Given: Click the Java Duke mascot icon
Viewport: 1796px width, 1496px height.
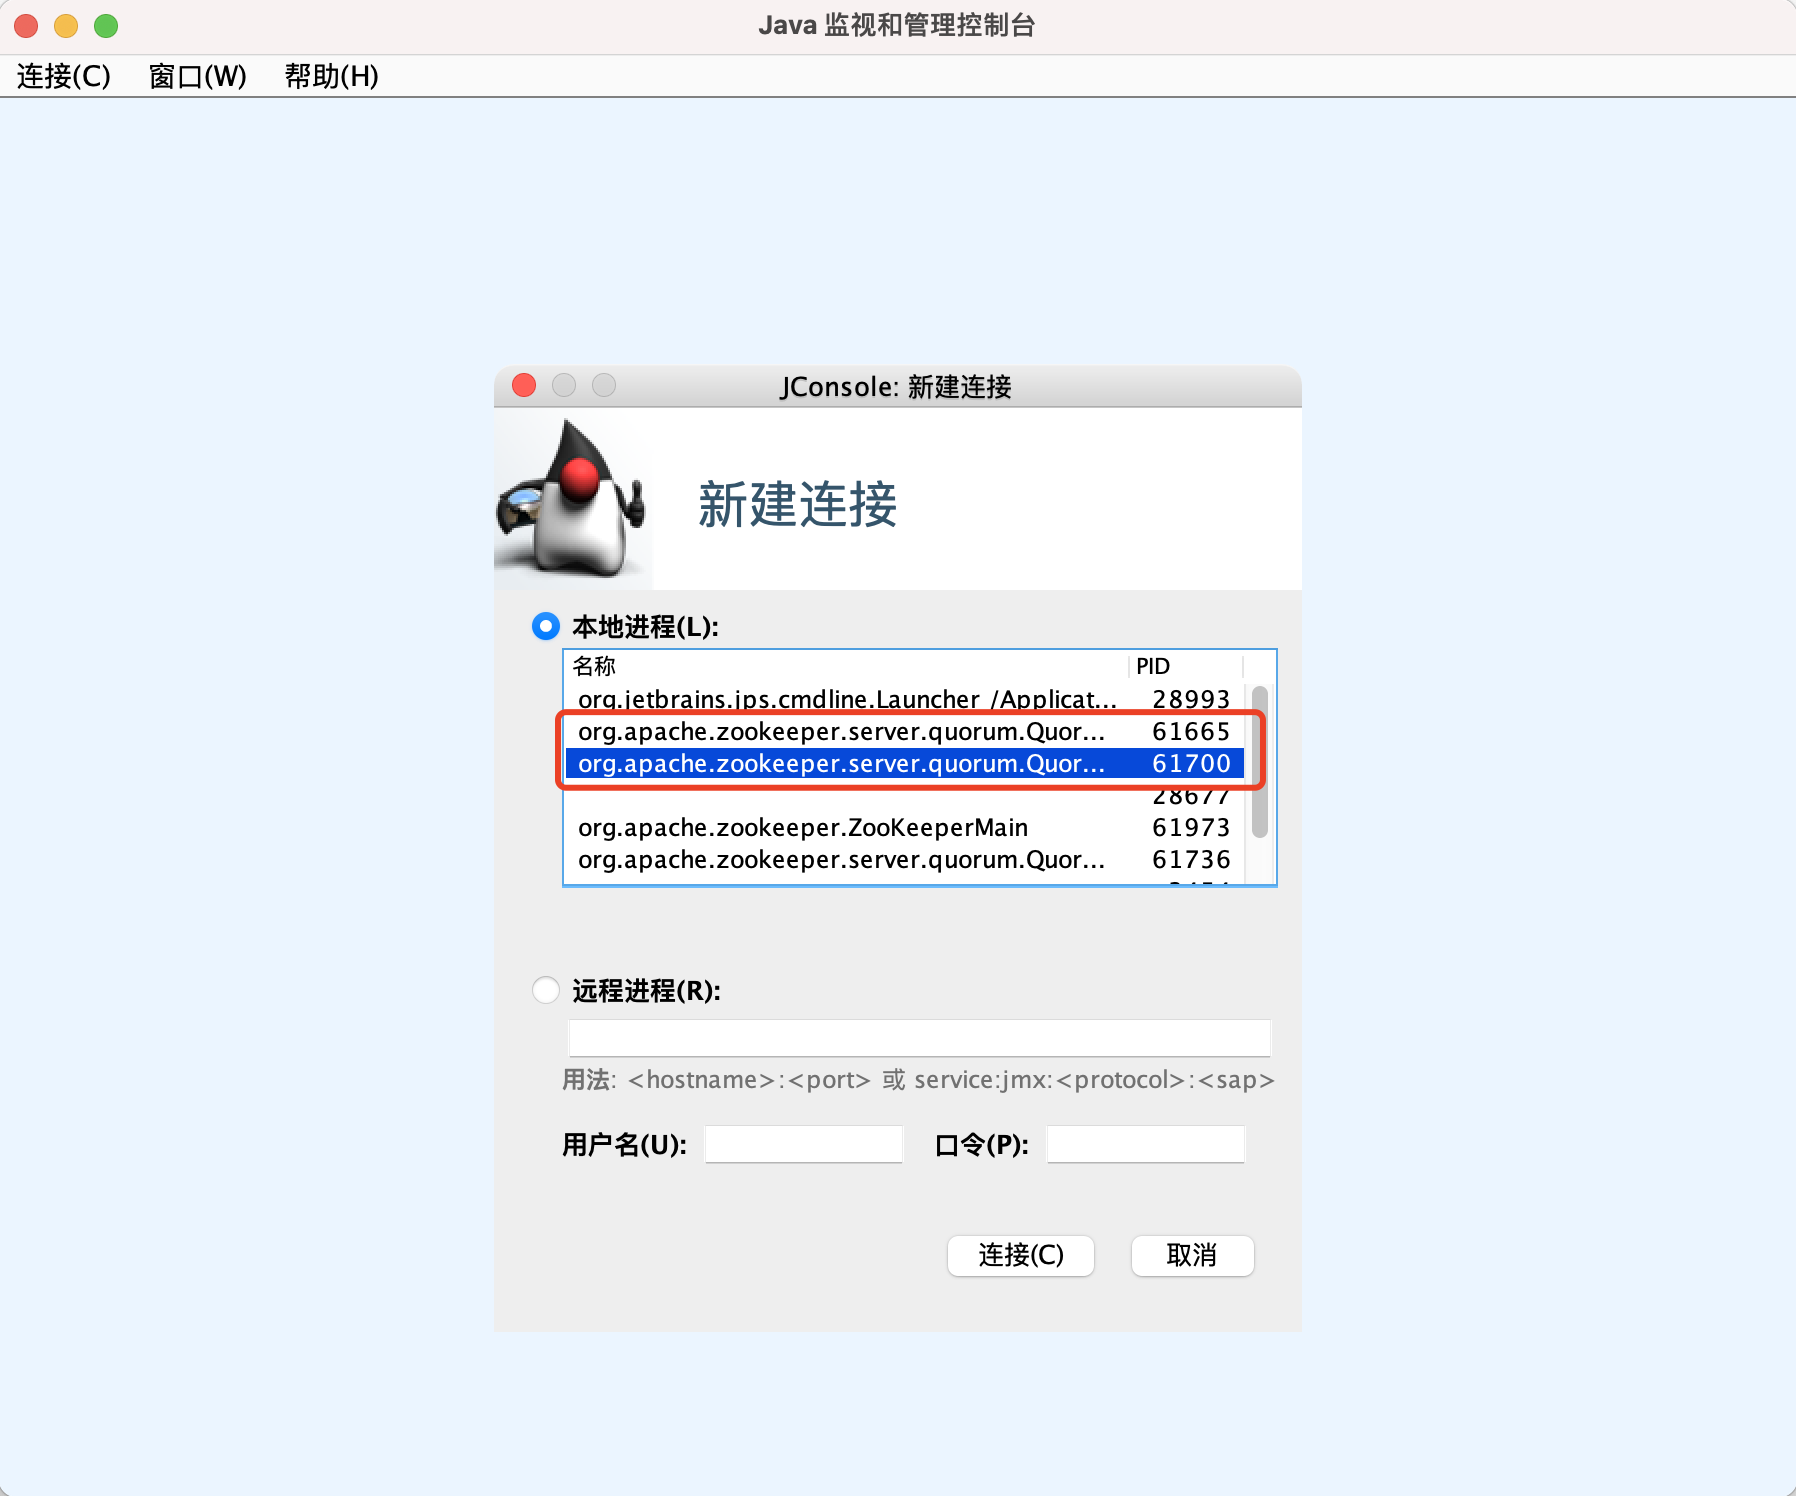Looking at the screenshot, I should (x=570, y=498).
